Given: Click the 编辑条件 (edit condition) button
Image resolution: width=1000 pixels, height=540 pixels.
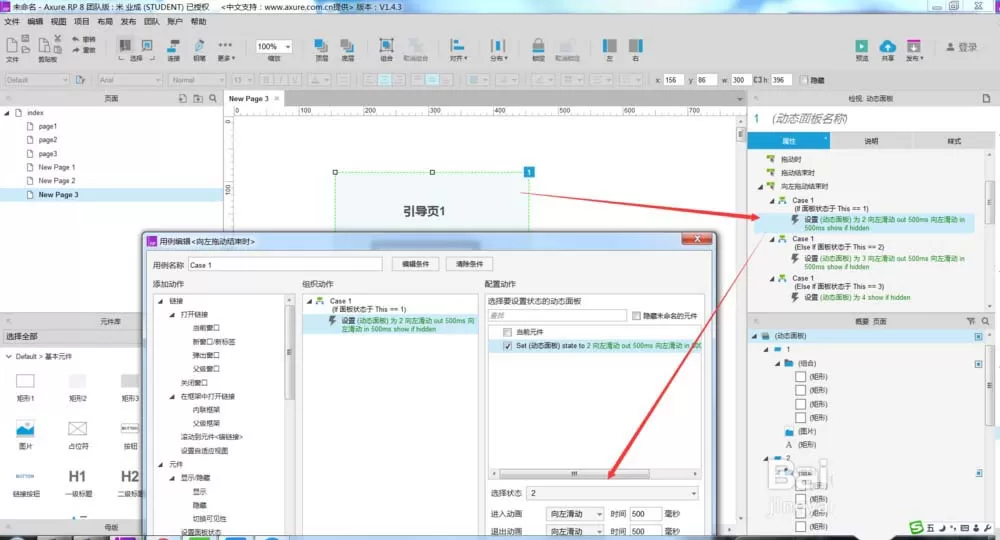Looking at the screenshot, I should pyautogui.click(x=415, y=264).
